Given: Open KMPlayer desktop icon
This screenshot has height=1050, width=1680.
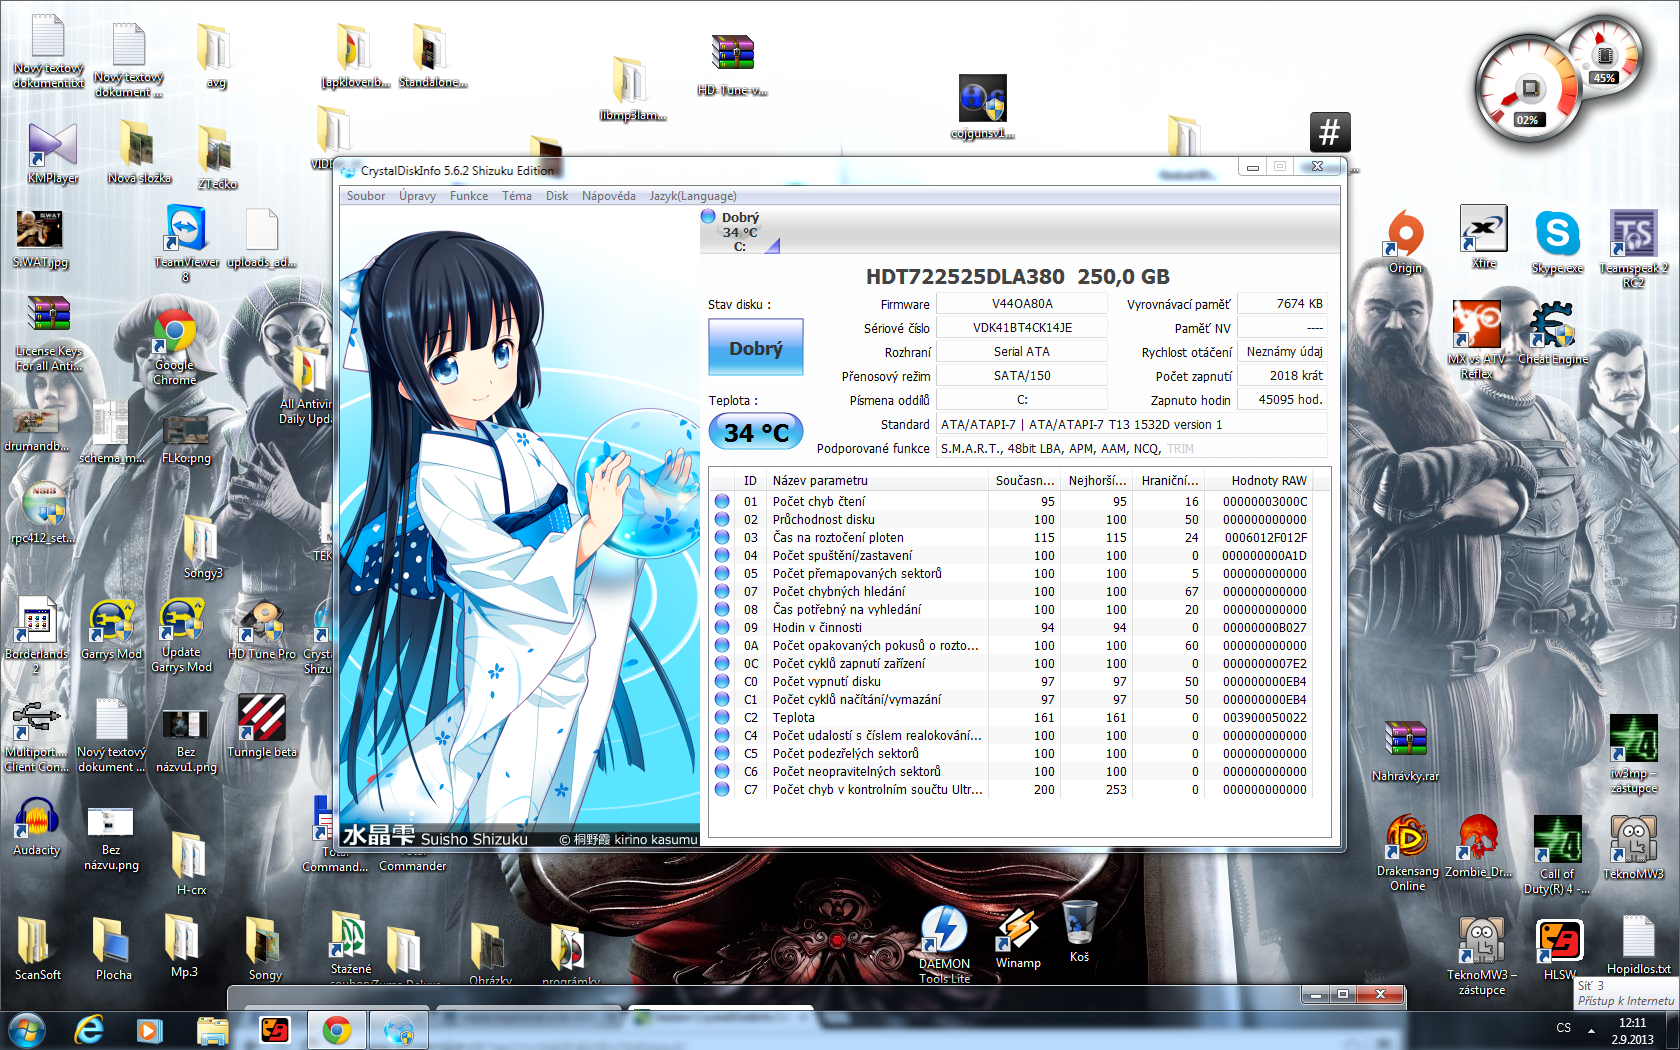Looking at the screenshot, I should 53,153.
